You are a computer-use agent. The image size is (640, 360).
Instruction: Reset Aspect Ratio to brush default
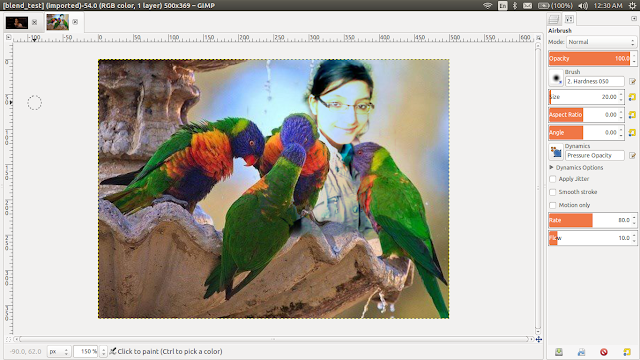[632, 115]
